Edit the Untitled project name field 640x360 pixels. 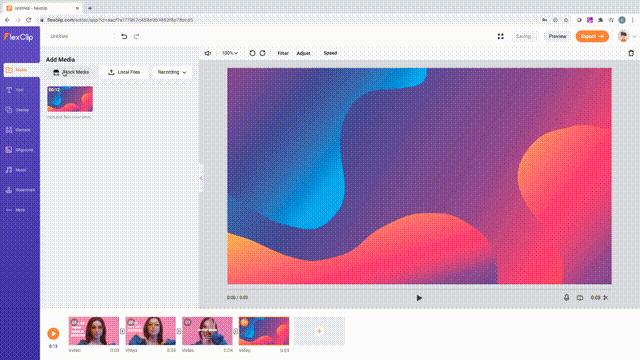click(x=81, y=36)
